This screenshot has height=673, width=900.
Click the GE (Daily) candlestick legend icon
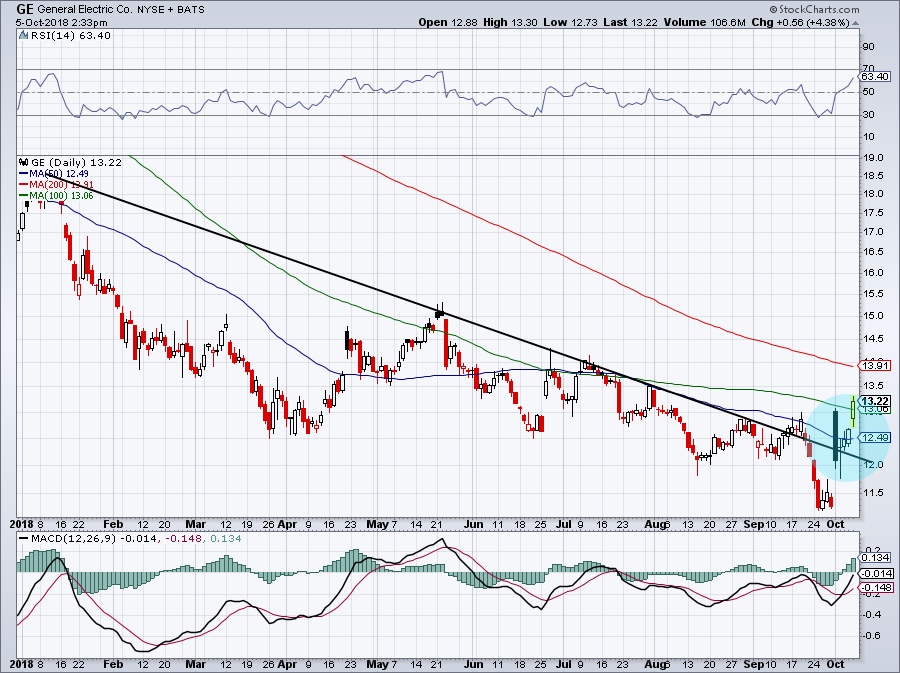(24, 162)
